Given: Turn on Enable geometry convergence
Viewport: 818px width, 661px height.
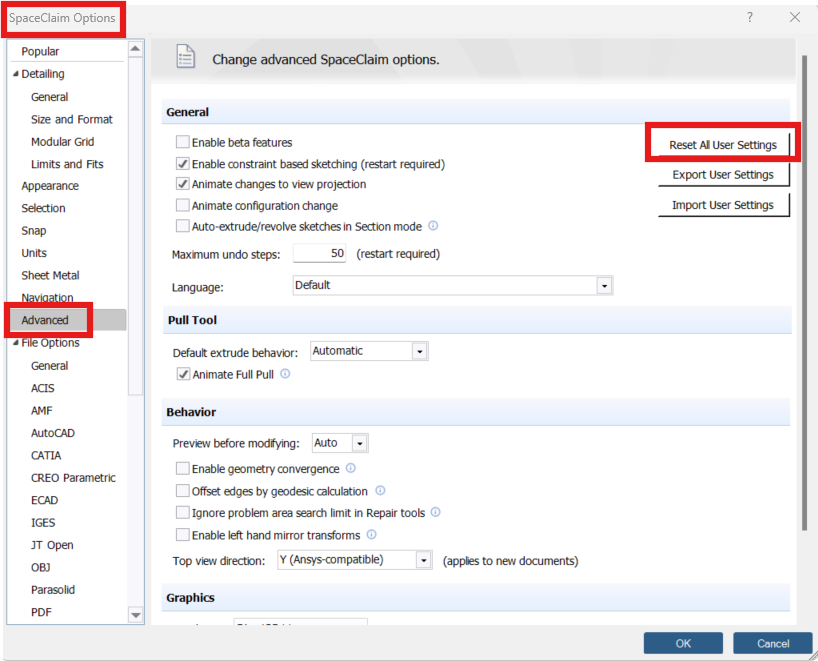Looking at the screenshot, I should (x=183, y=468).
